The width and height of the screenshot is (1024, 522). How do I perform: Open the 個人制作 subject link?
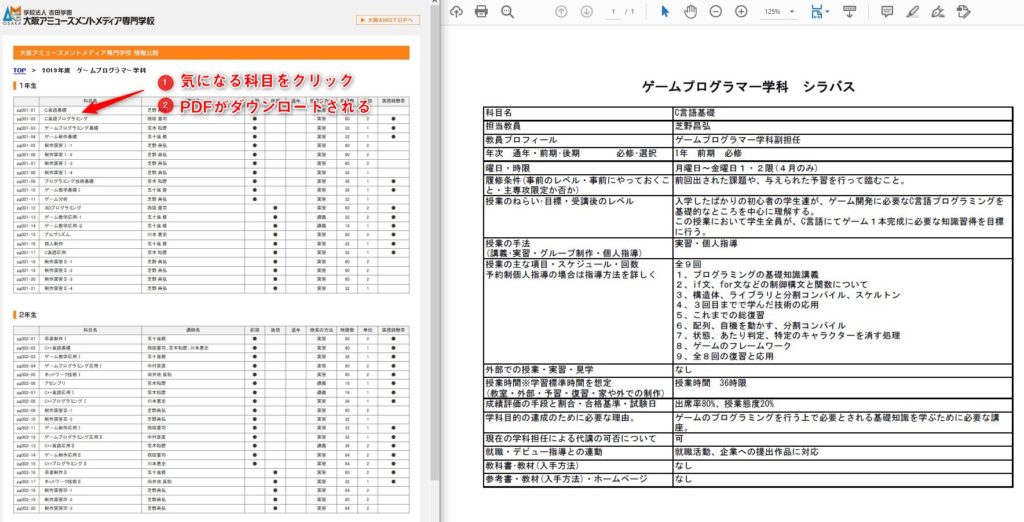pyautogui.click(x=53, y=243)
